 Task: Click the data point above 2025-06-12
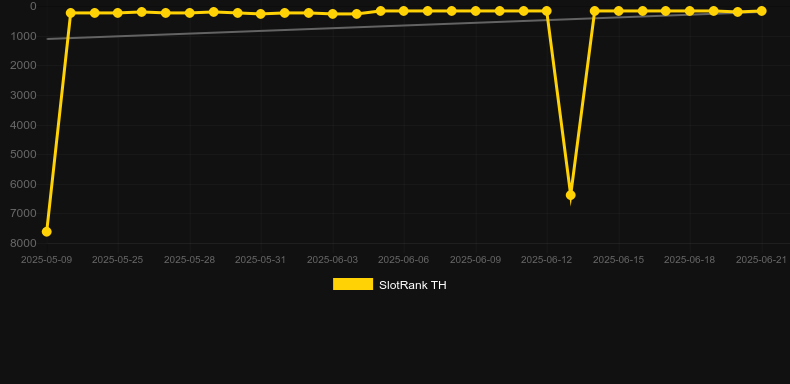click(547, 11)
